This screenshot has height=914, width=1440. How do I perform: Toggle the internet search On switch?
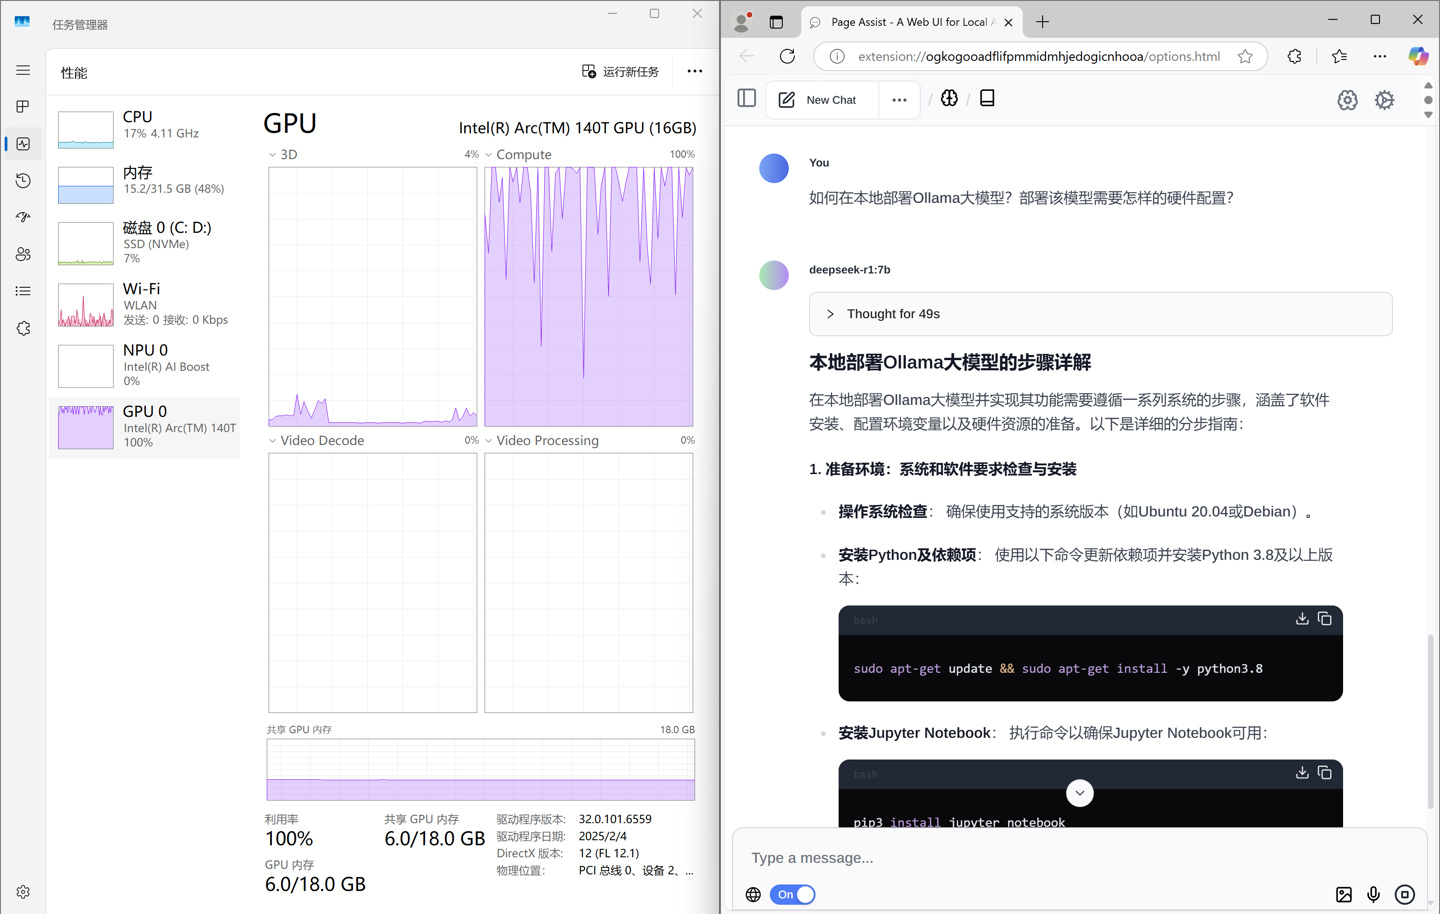point(792,895)
